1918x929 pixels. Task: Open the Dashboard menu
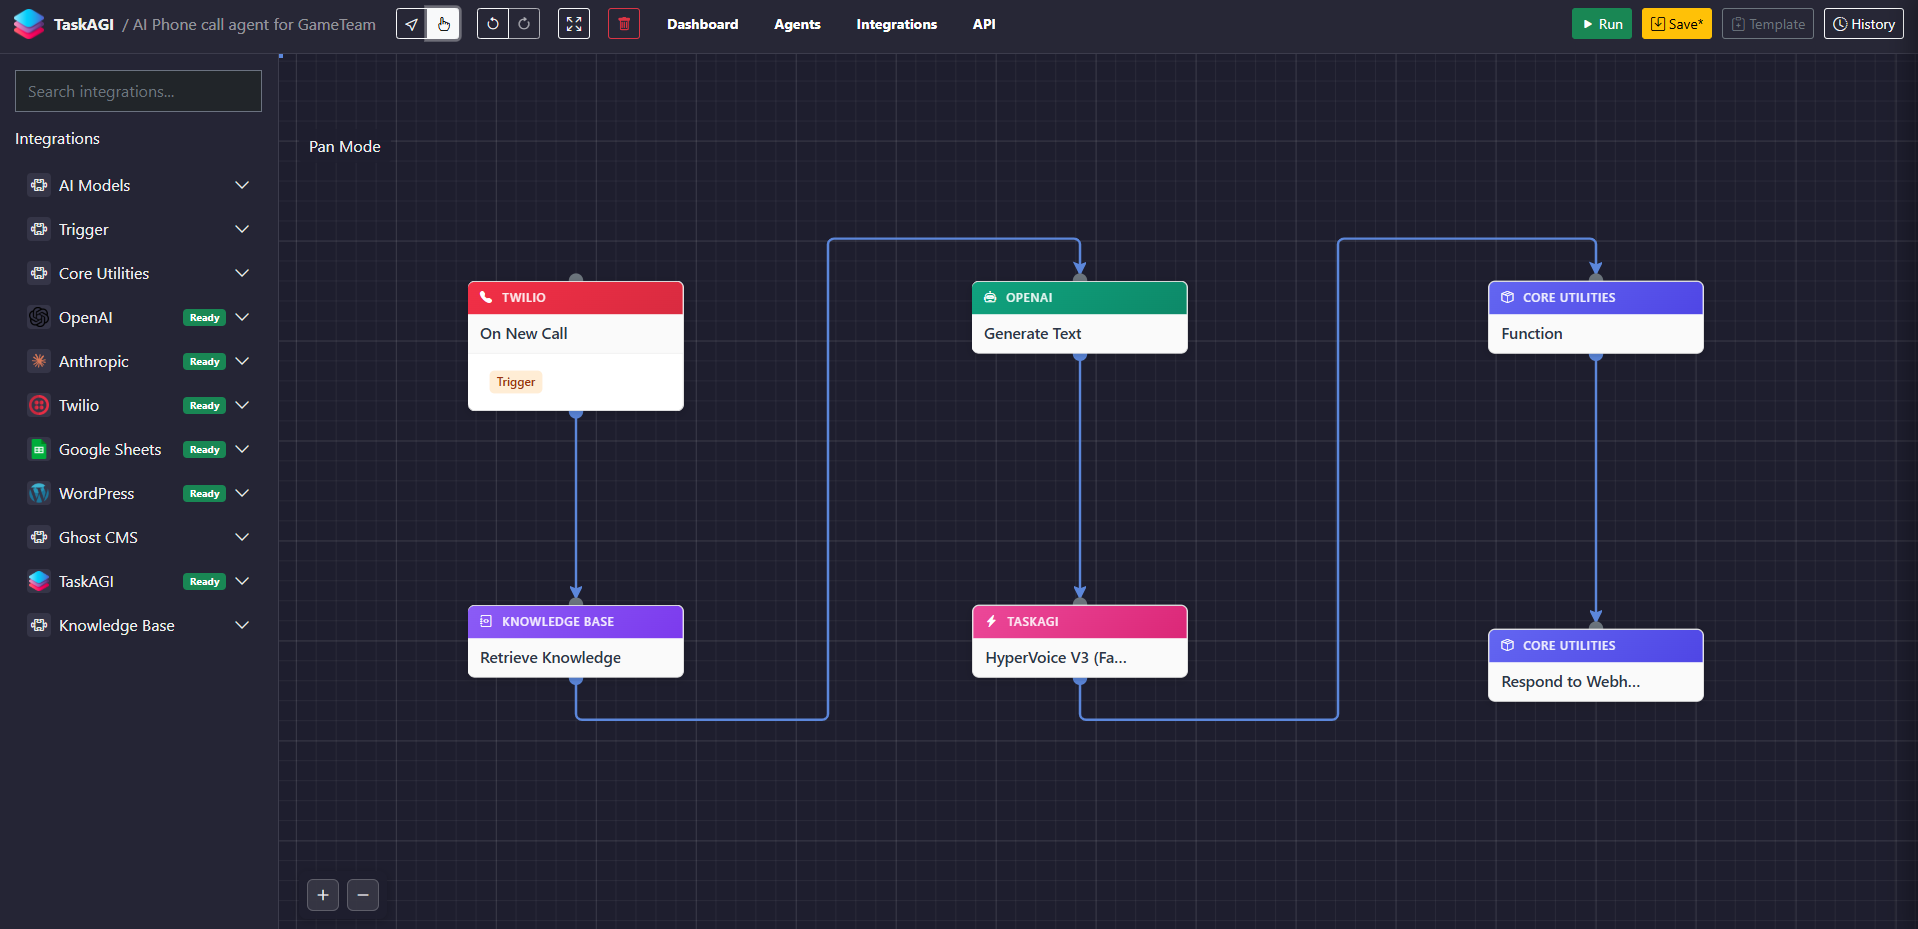pos(703,24)
